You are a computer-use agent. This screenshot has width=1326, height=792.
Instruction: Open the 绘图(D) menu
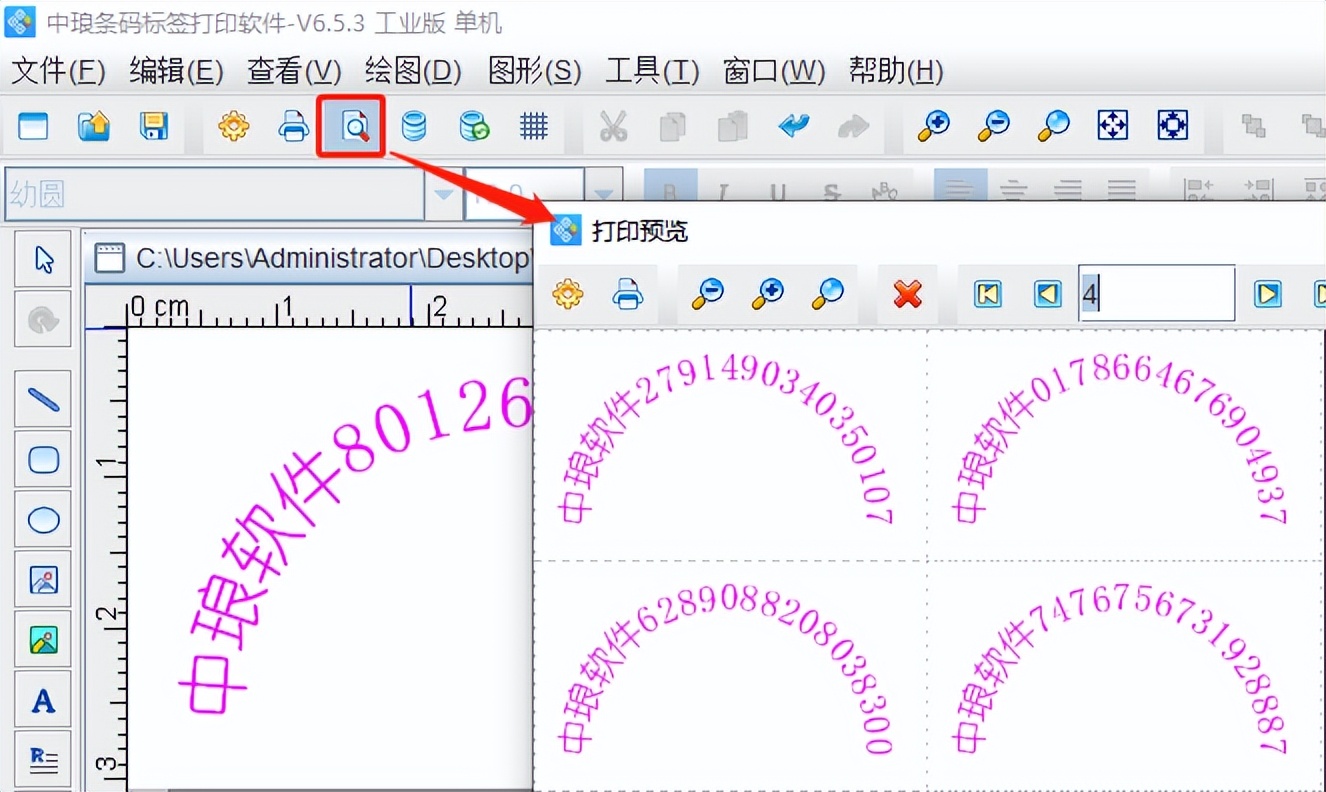412,71
